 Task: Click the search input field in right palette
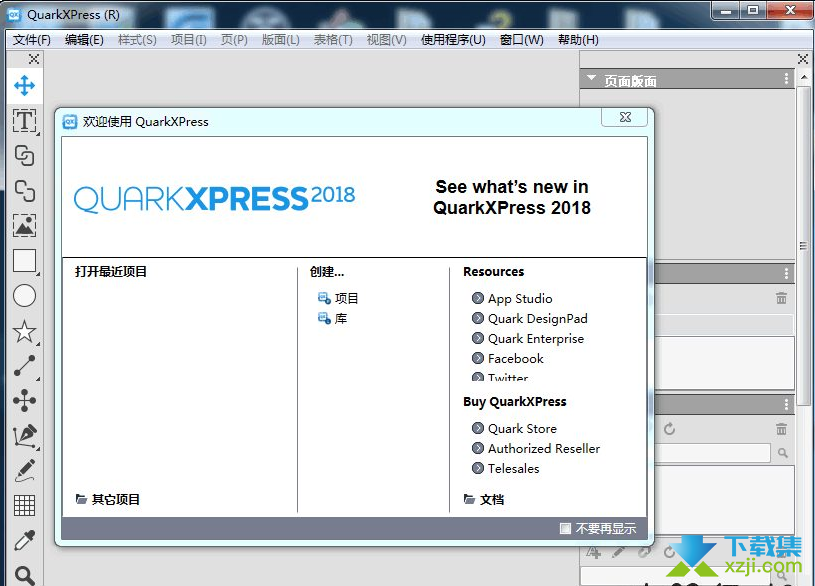(x=712, y=453)
